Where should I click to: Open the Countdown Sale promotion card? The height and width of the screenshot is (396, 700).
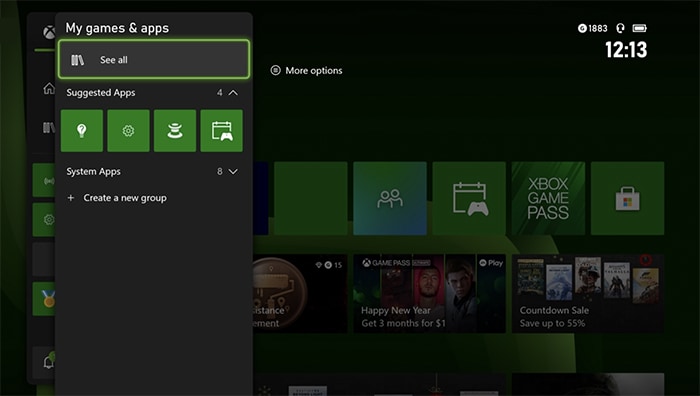click(588, 293)
